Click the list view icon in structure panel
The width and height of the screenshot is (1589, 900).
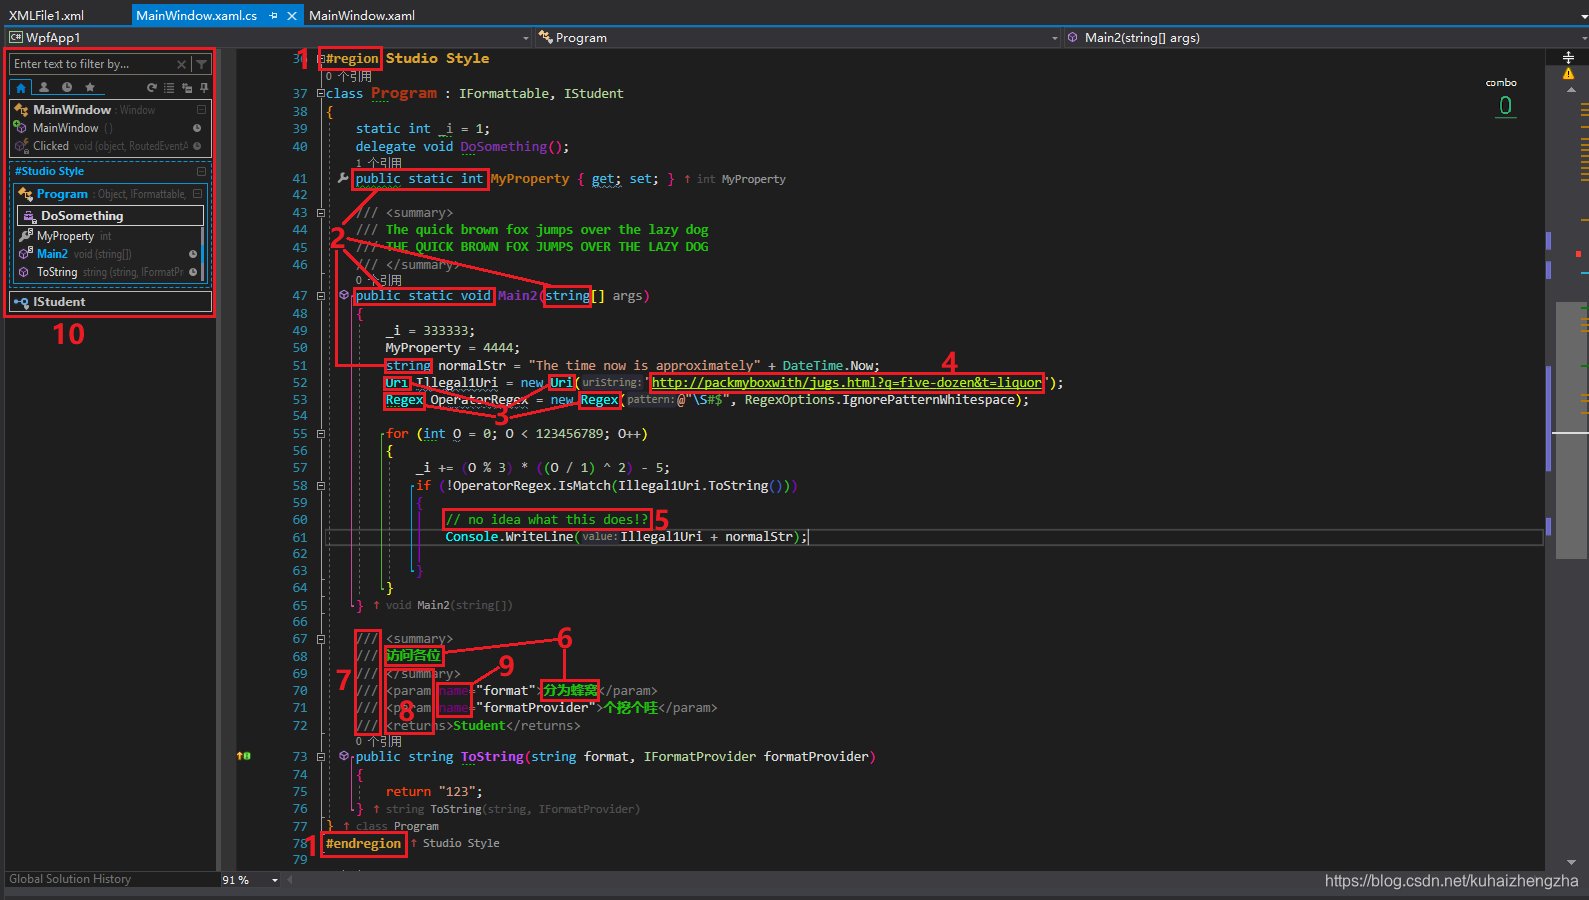pos(169,88)
